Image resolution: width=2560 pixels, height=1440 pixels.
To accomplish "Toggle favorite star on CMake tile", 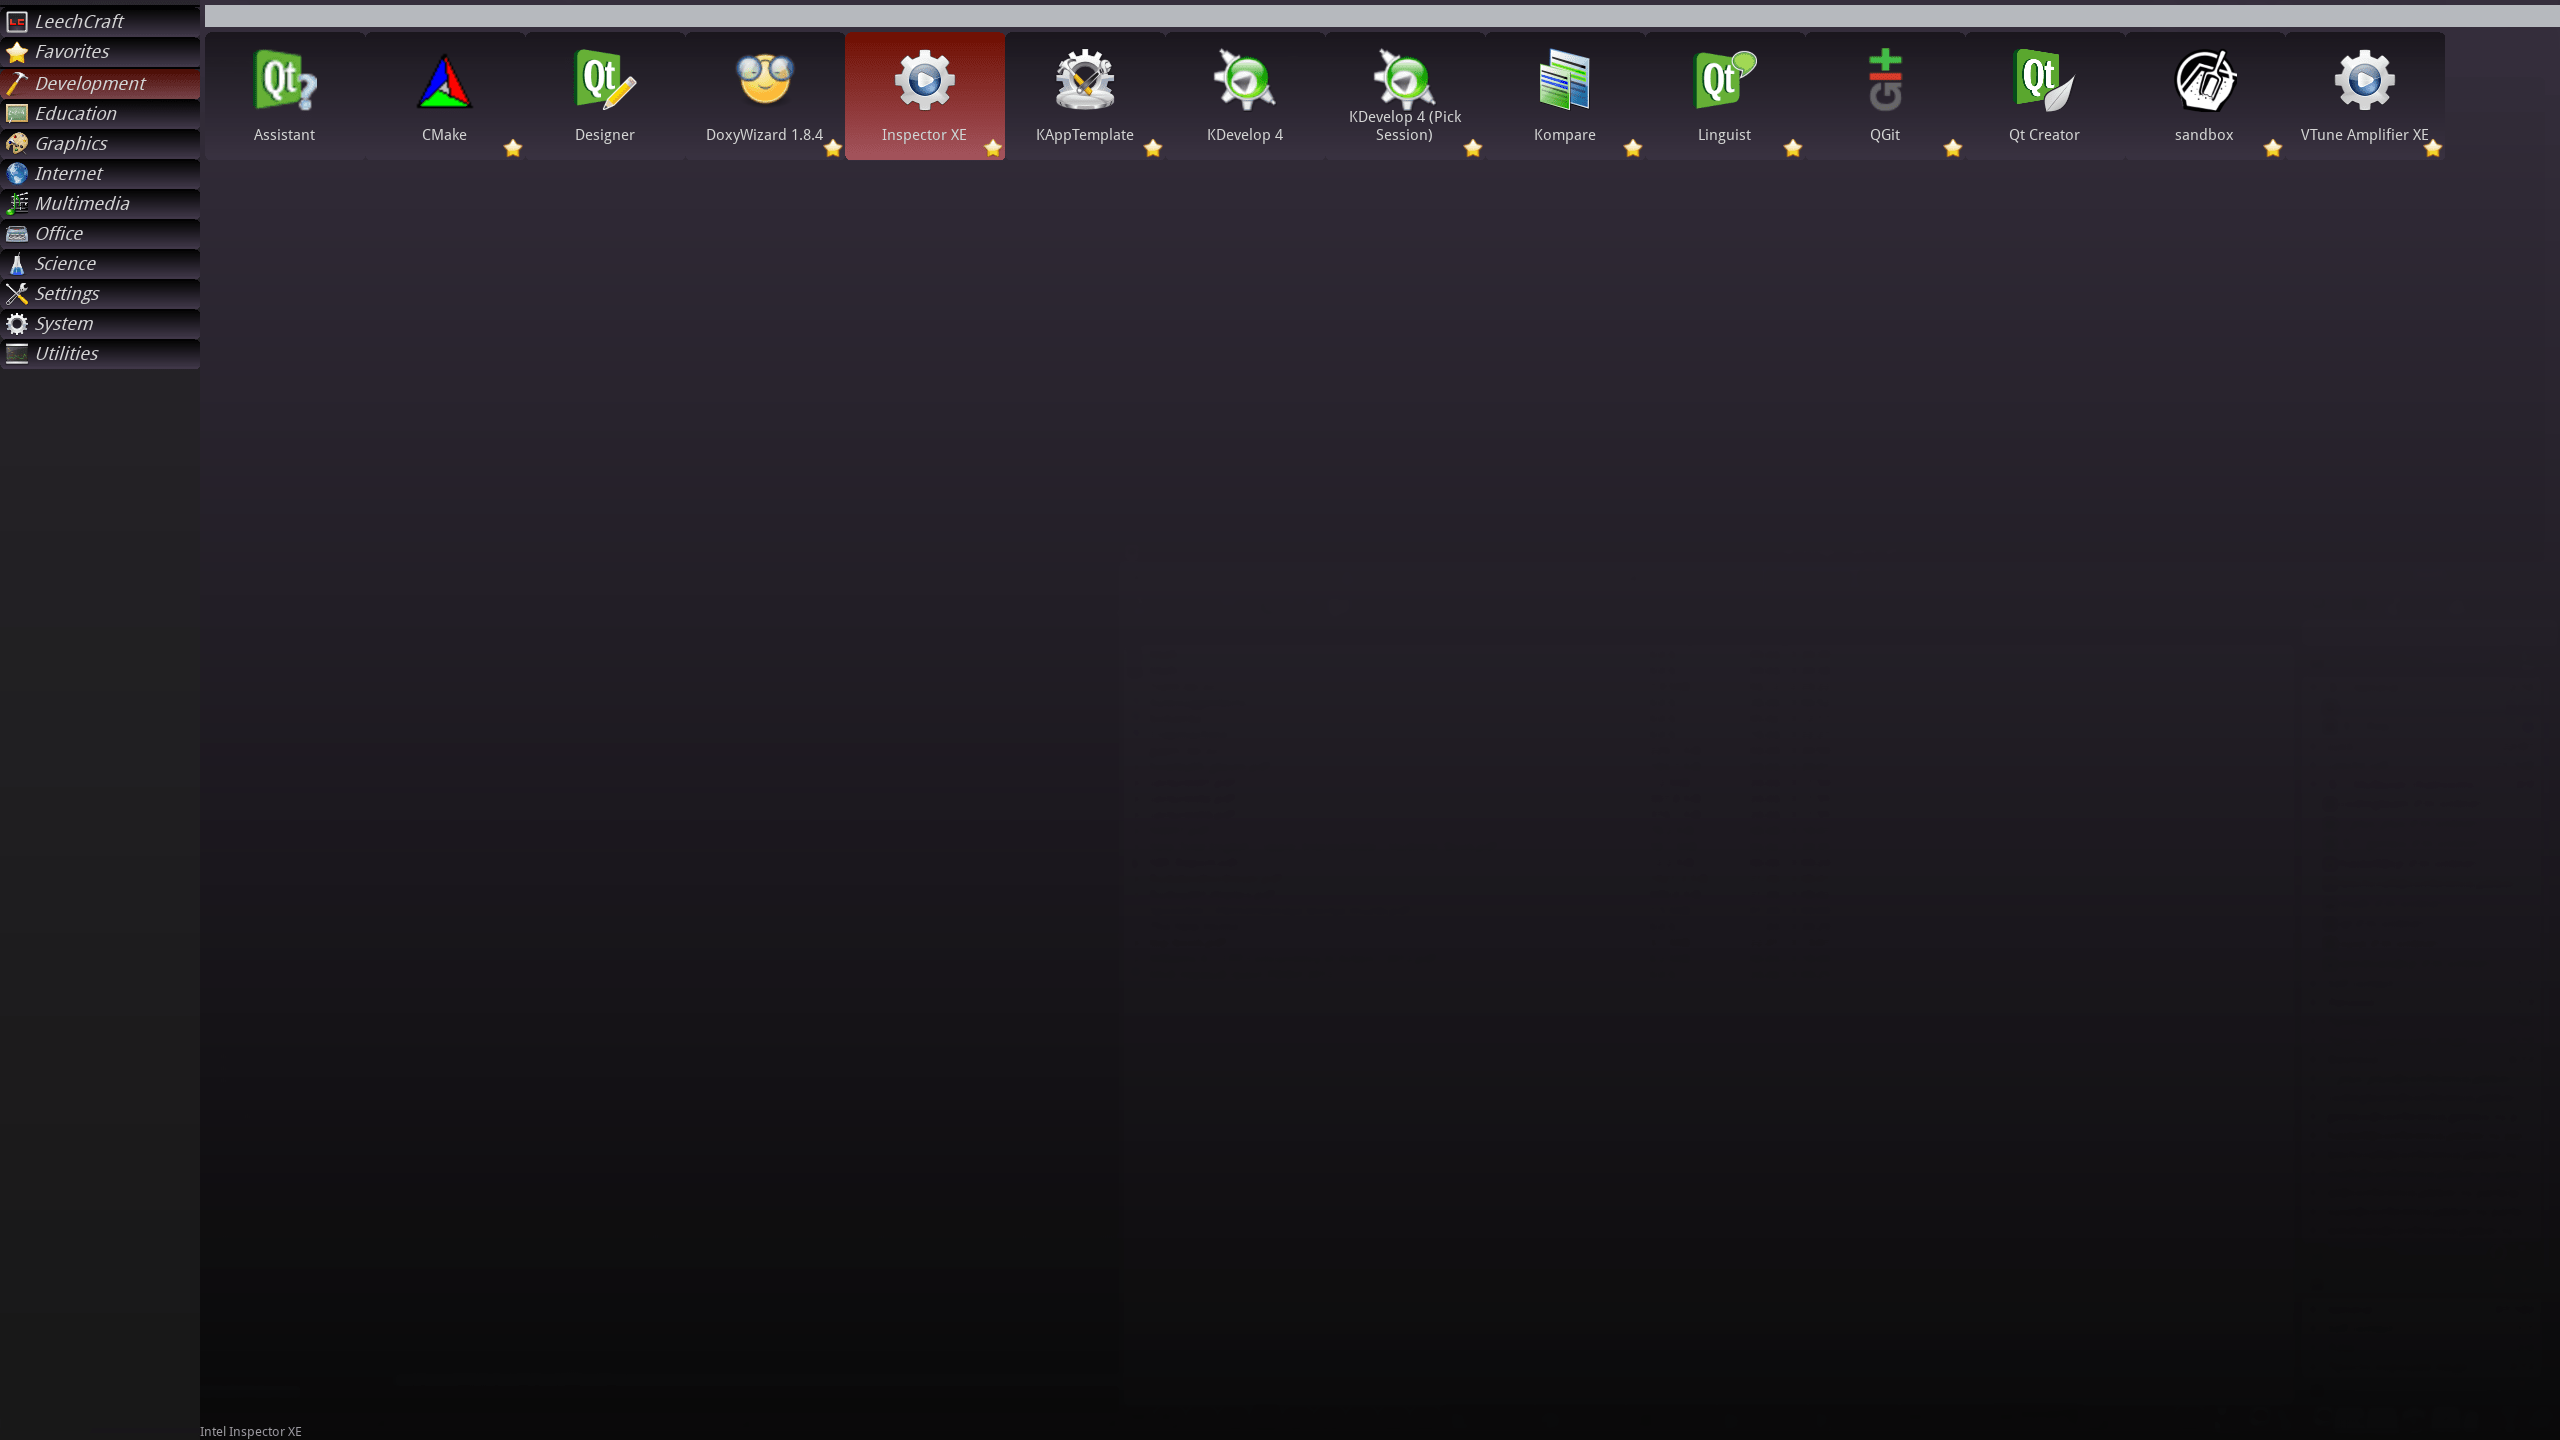I will click(x=513, y=148).
